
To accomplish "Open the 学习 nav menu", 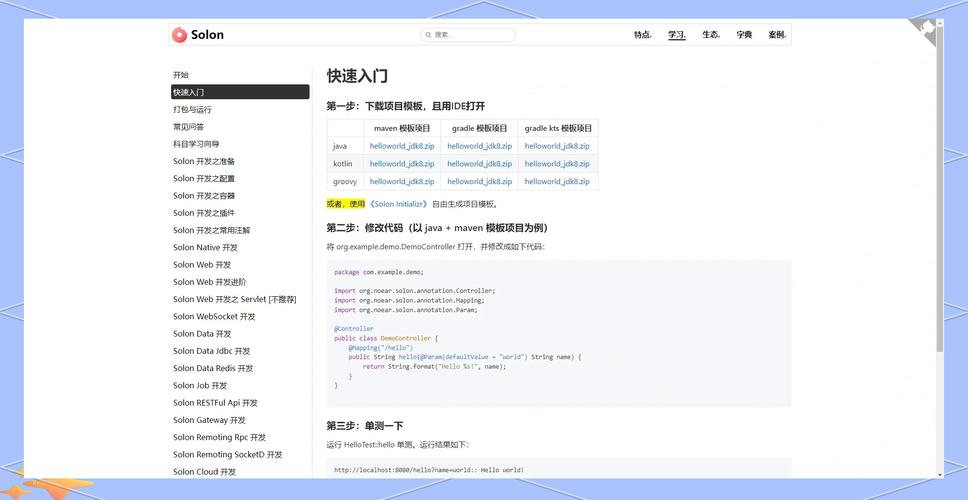I will coord(677,35).
